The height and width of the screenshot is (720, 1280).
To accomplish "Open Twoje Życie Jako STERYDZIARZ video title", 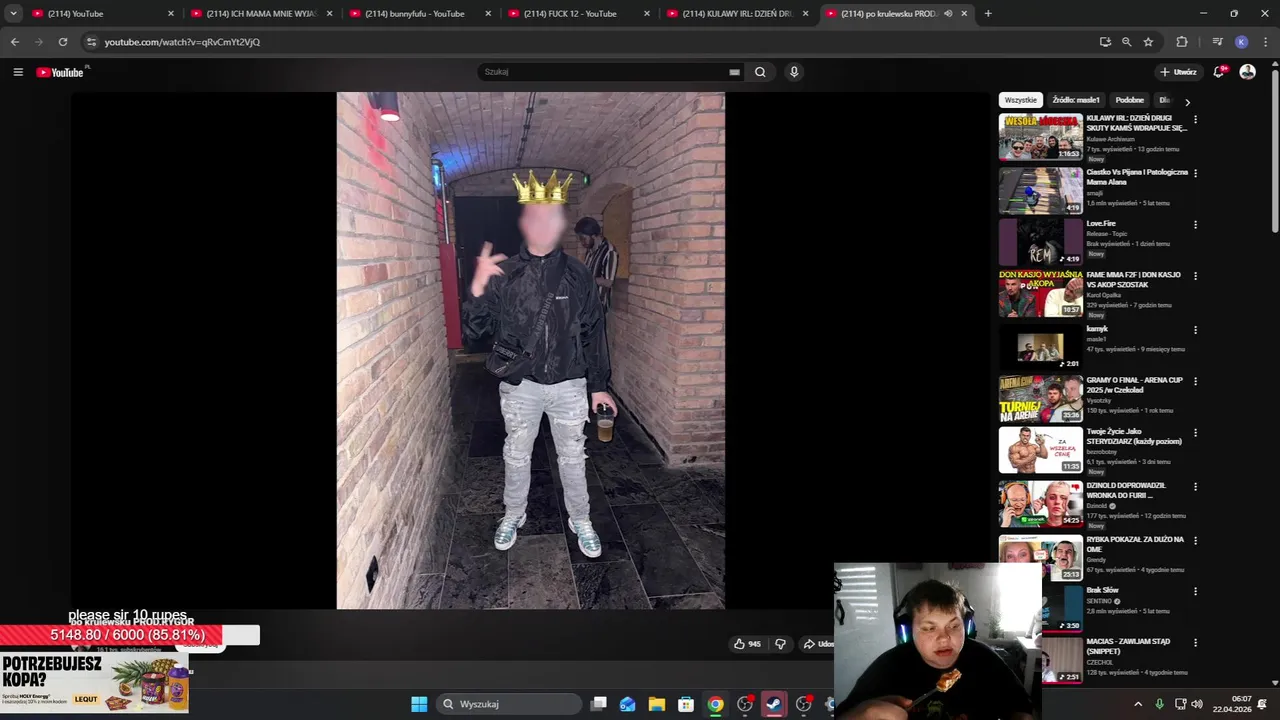I will click(x=1134, y=436).
